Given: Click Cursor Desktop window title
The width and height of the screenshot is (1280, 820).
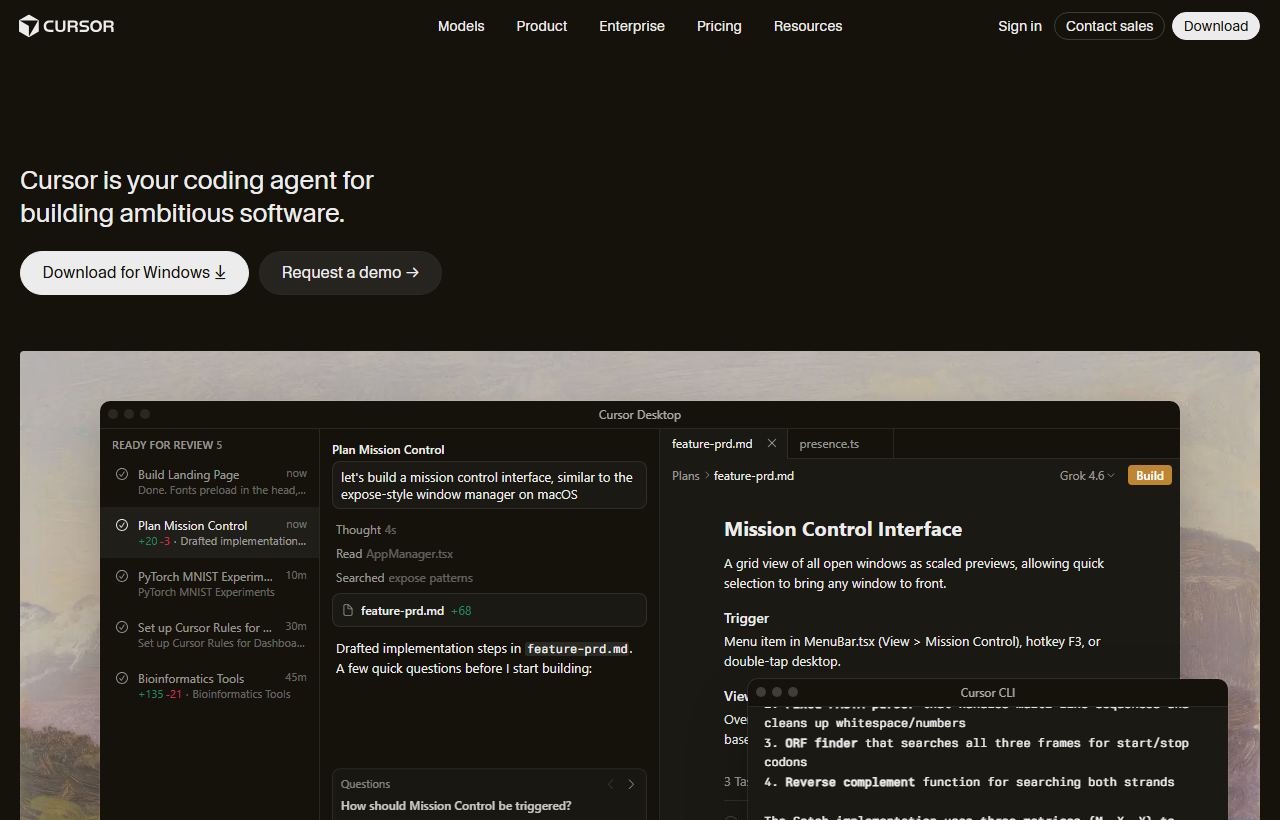Looking at the screenshot, I should click(x=640, y=414).
